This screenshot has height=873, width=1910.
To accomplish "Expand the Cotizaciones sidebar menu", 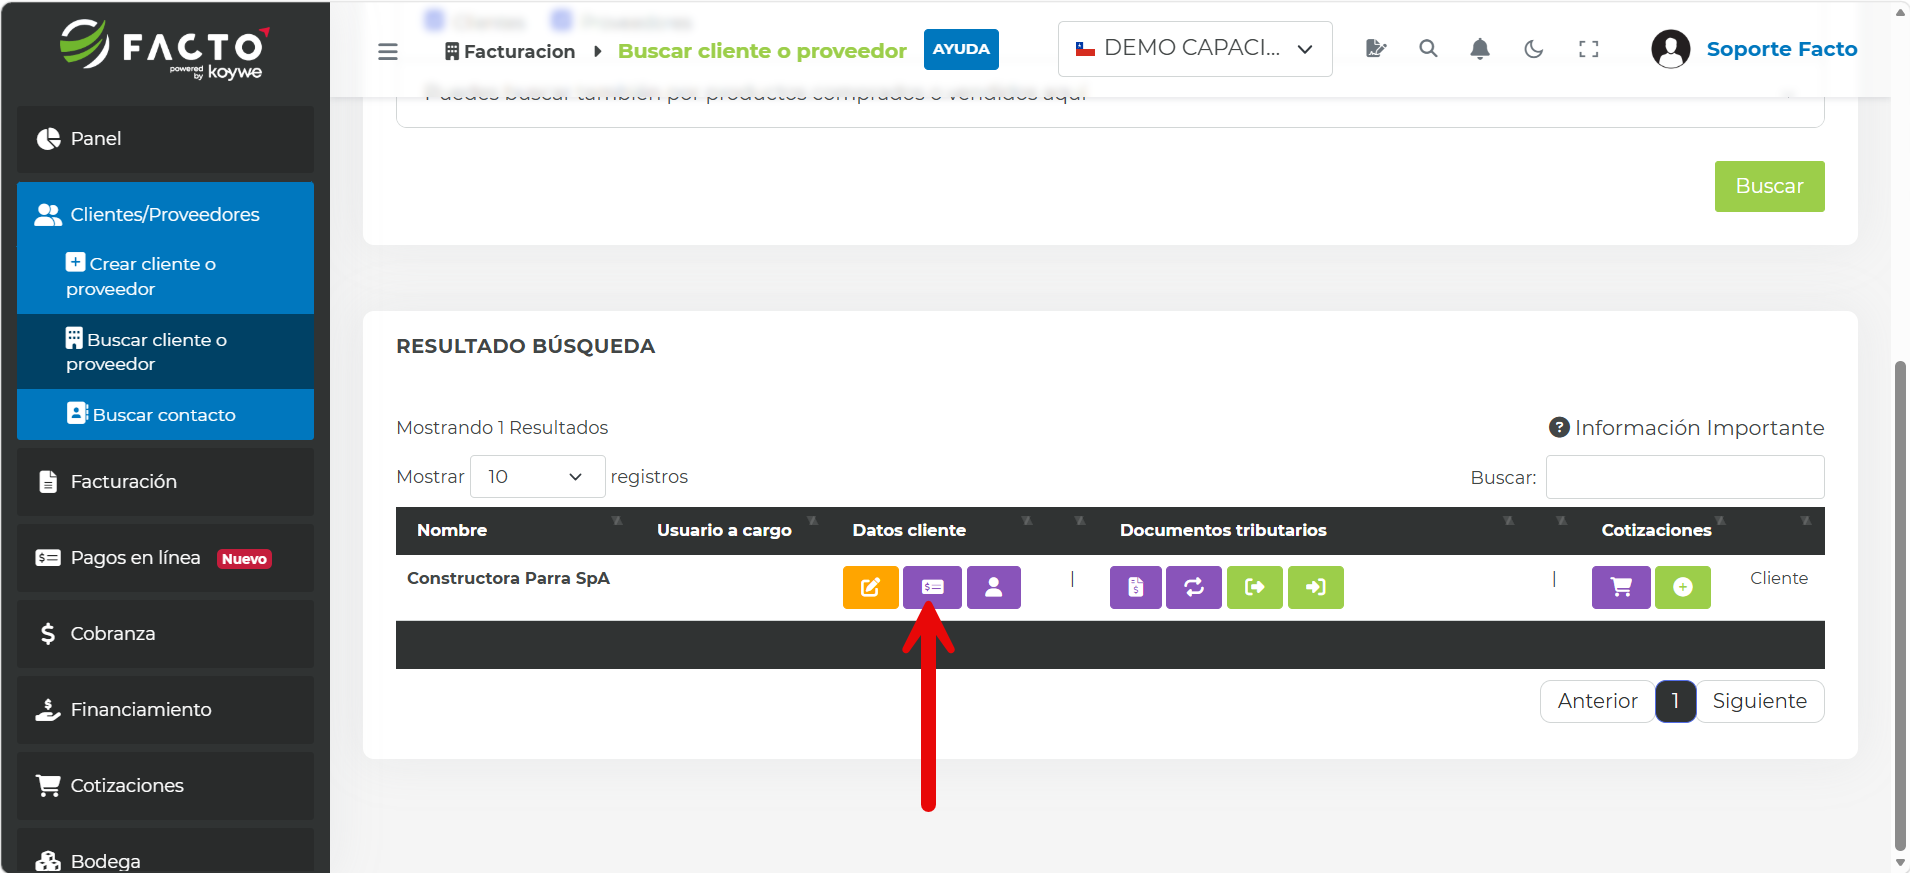I will [165, 785].
